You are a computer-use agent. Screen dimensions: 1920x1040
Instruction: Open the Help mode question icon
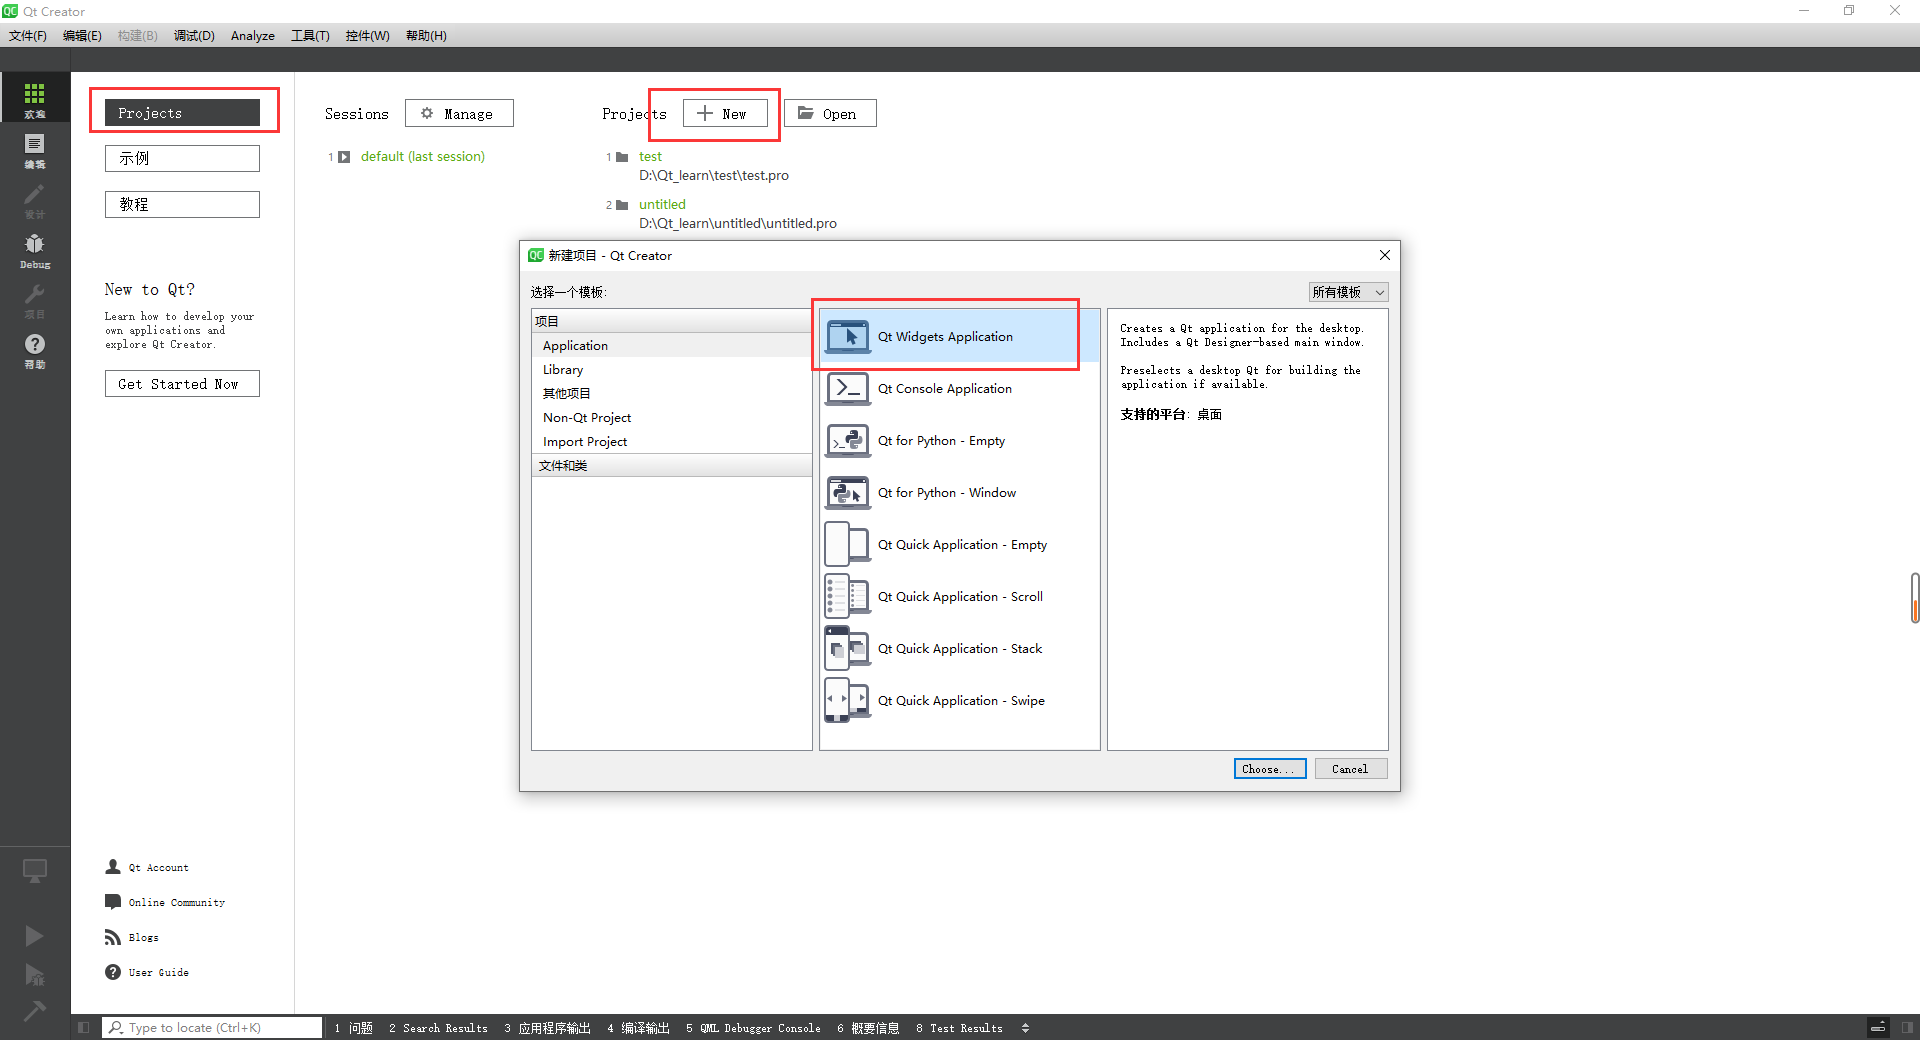coord(35,349)
